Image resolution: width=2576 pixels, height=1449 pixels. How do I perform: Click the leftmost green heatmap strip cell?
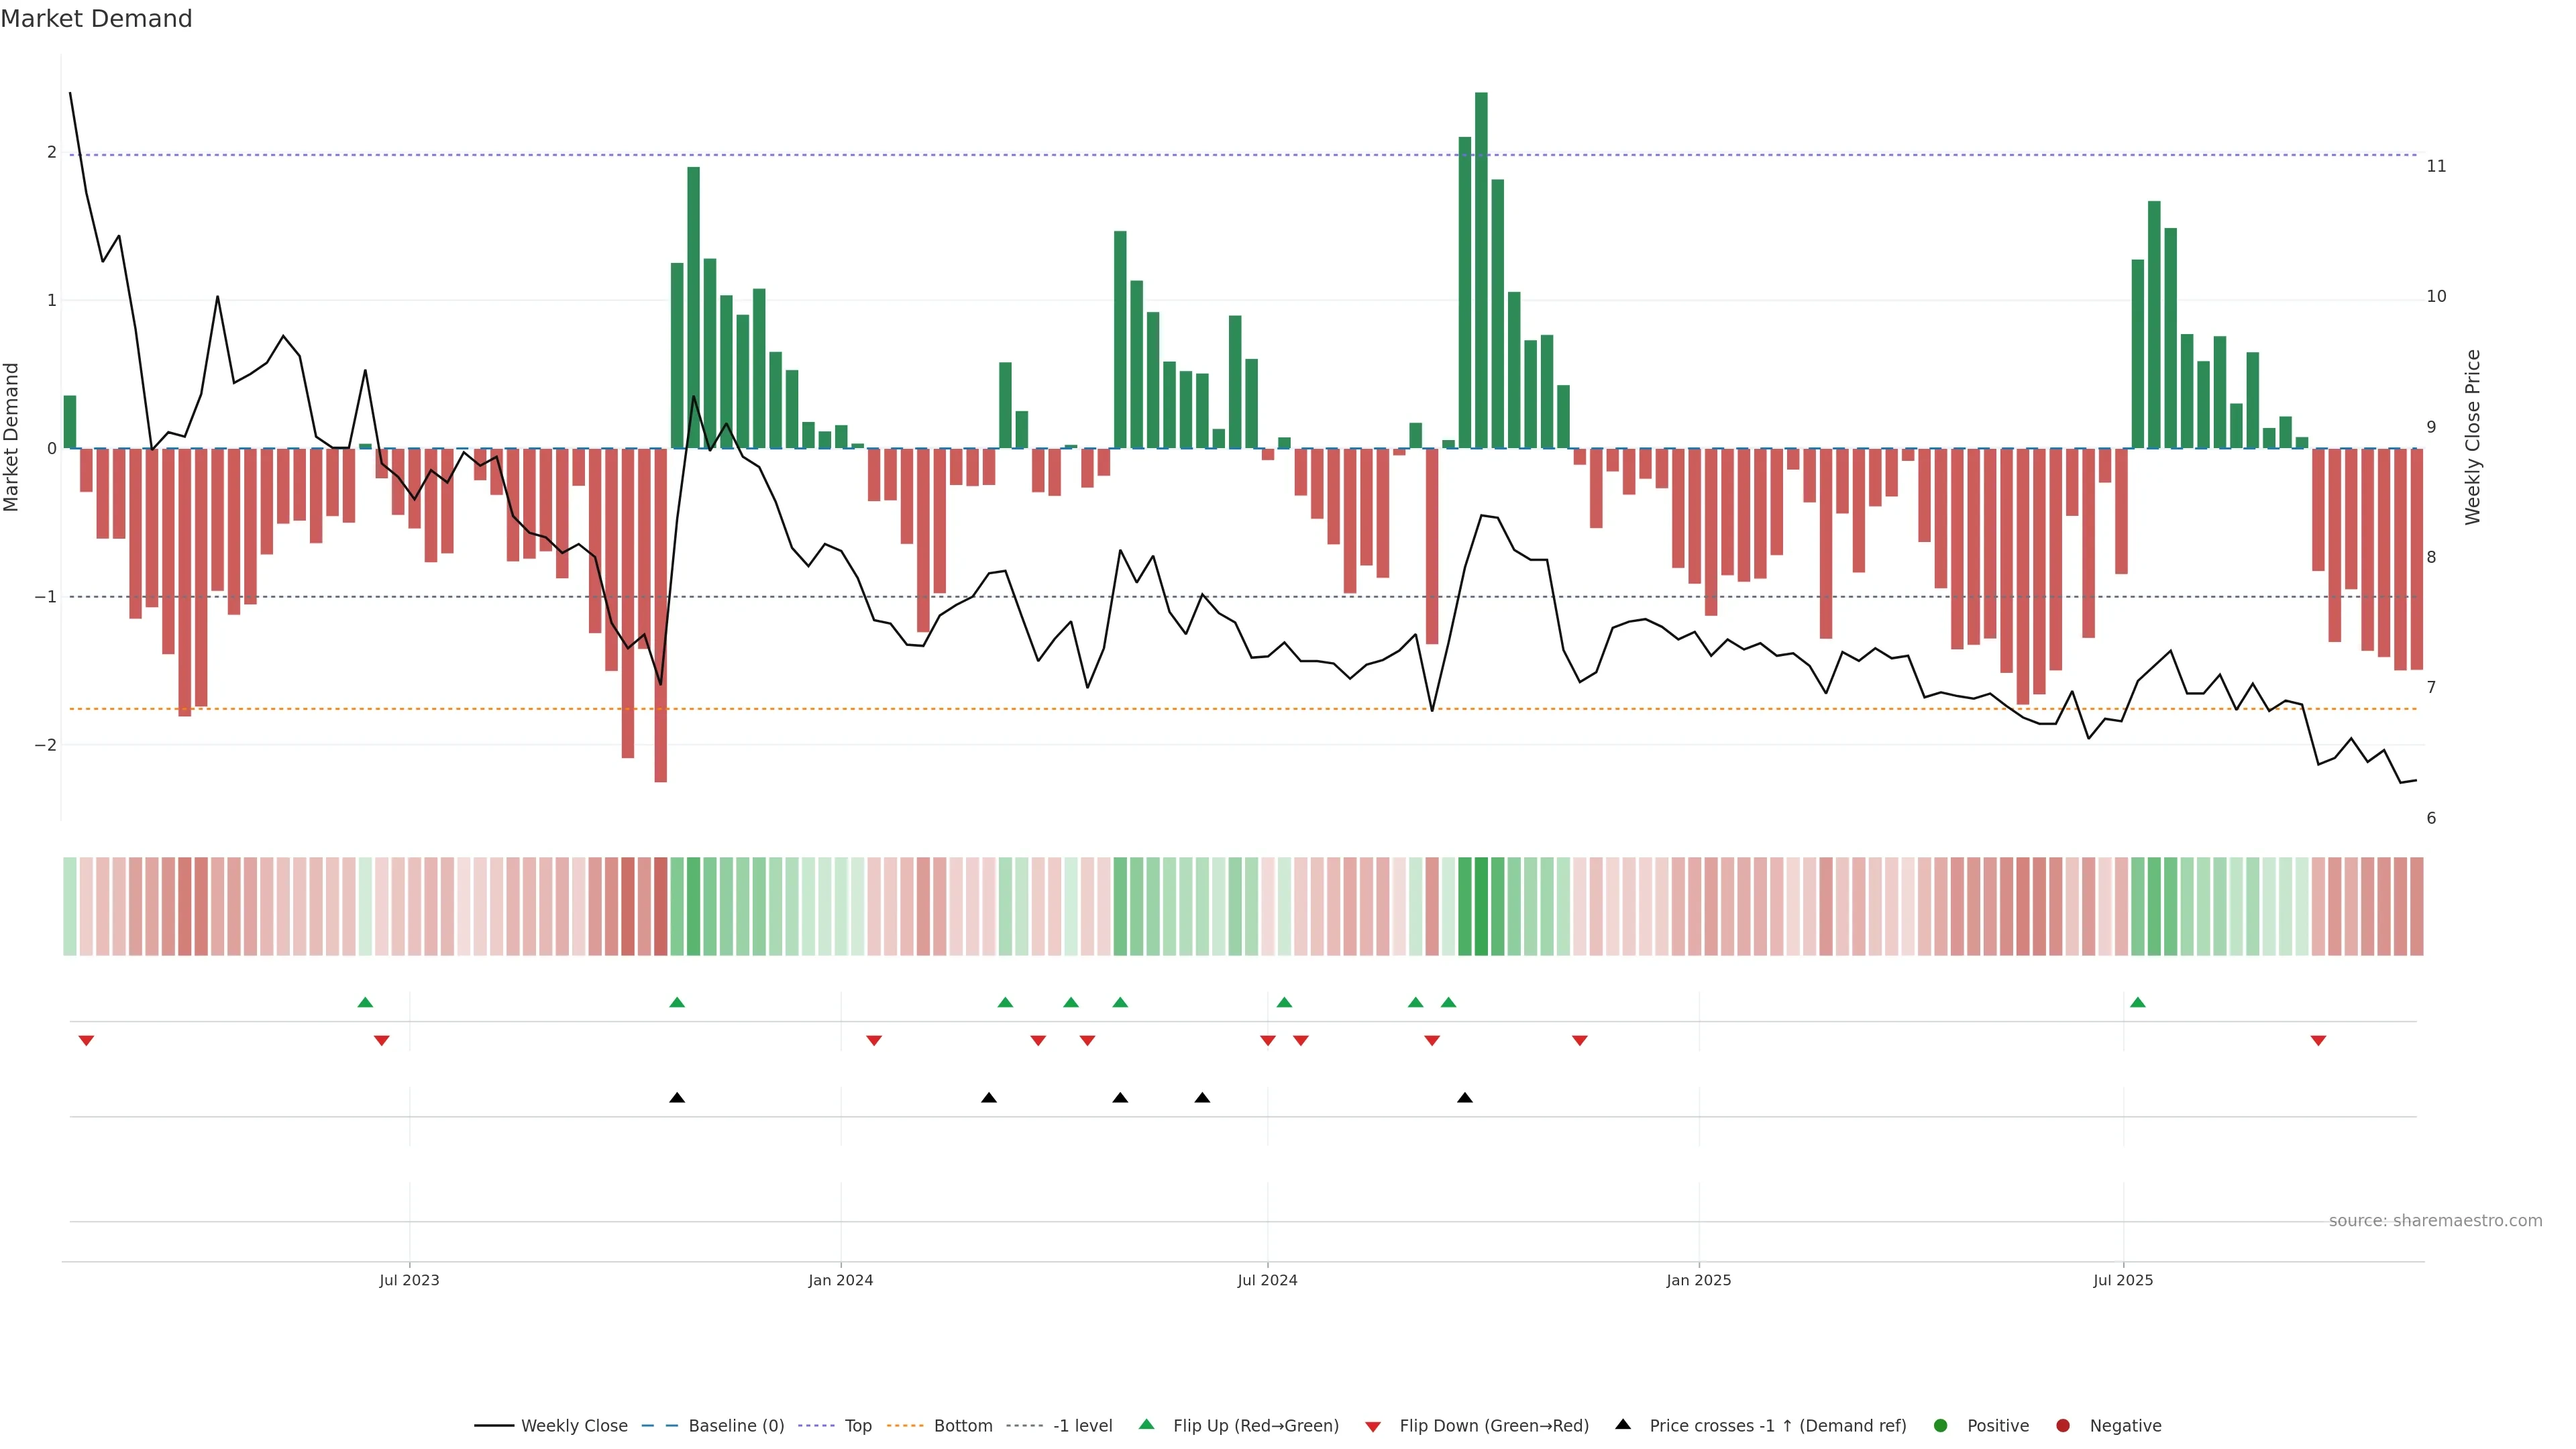pyautogui.click(x=70, y=906)
